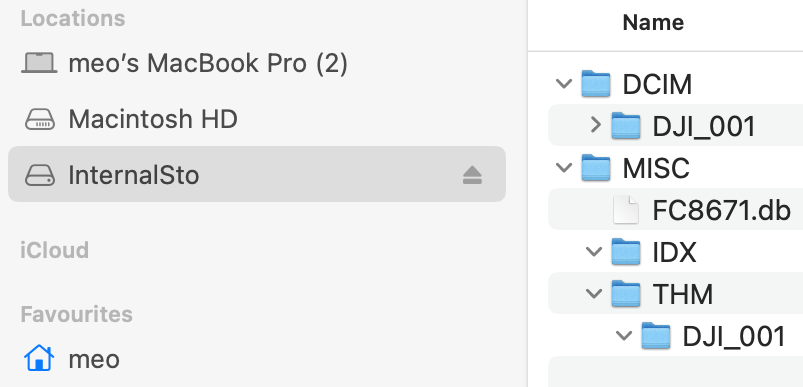Open the meo home folder icon
This screenshot has height=387, width=803.
(x=39, y=358)
